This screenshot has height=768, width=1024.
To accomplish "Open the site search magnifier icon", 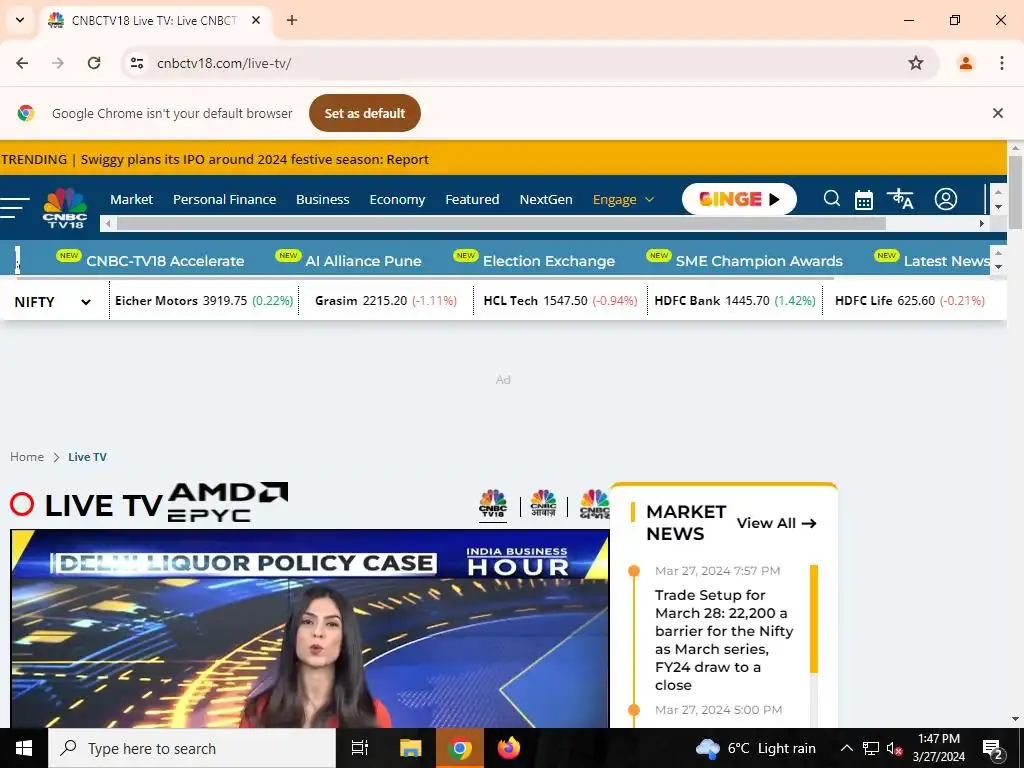I will (x=831, y=199).
